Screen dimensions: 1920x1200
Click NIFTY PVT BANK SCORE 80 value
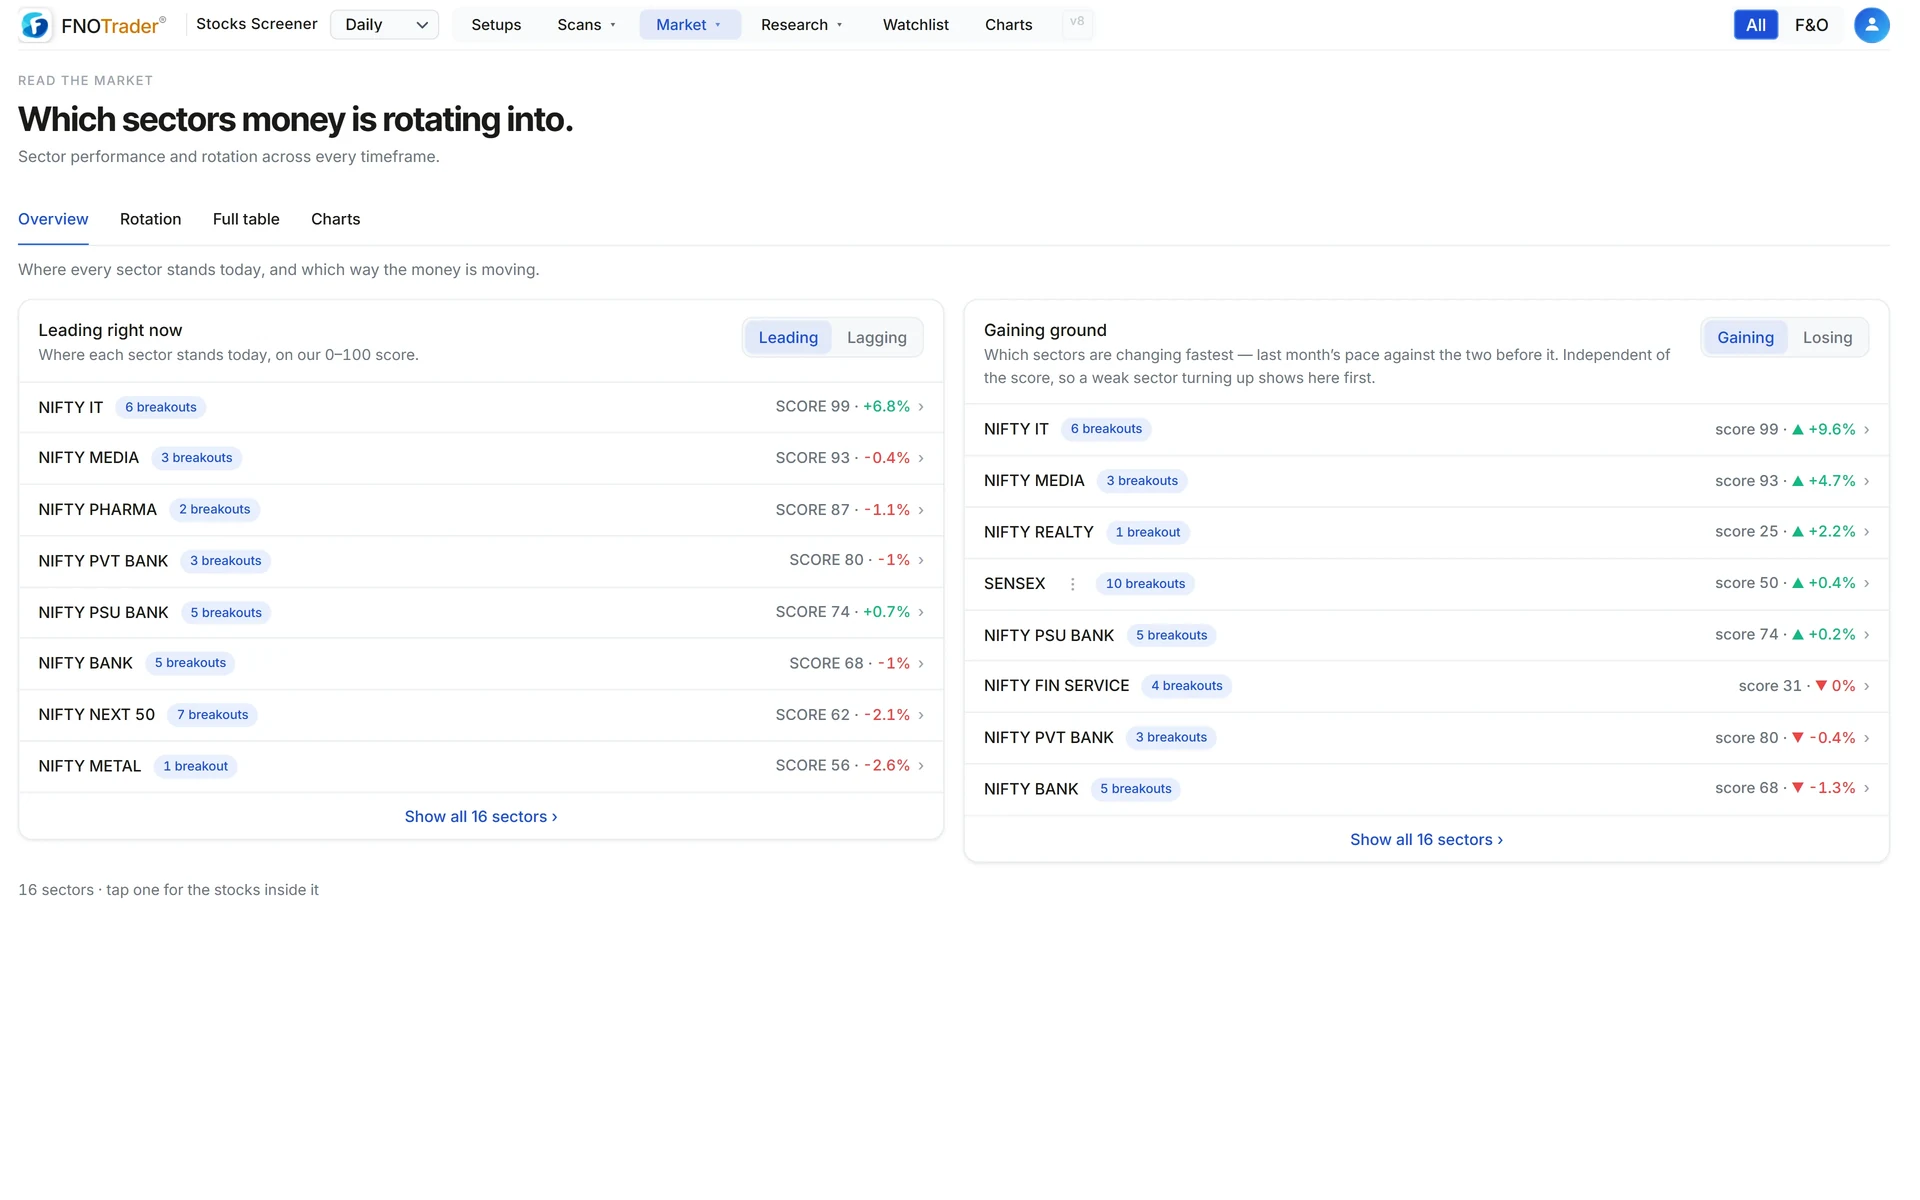tap(826, 560)
